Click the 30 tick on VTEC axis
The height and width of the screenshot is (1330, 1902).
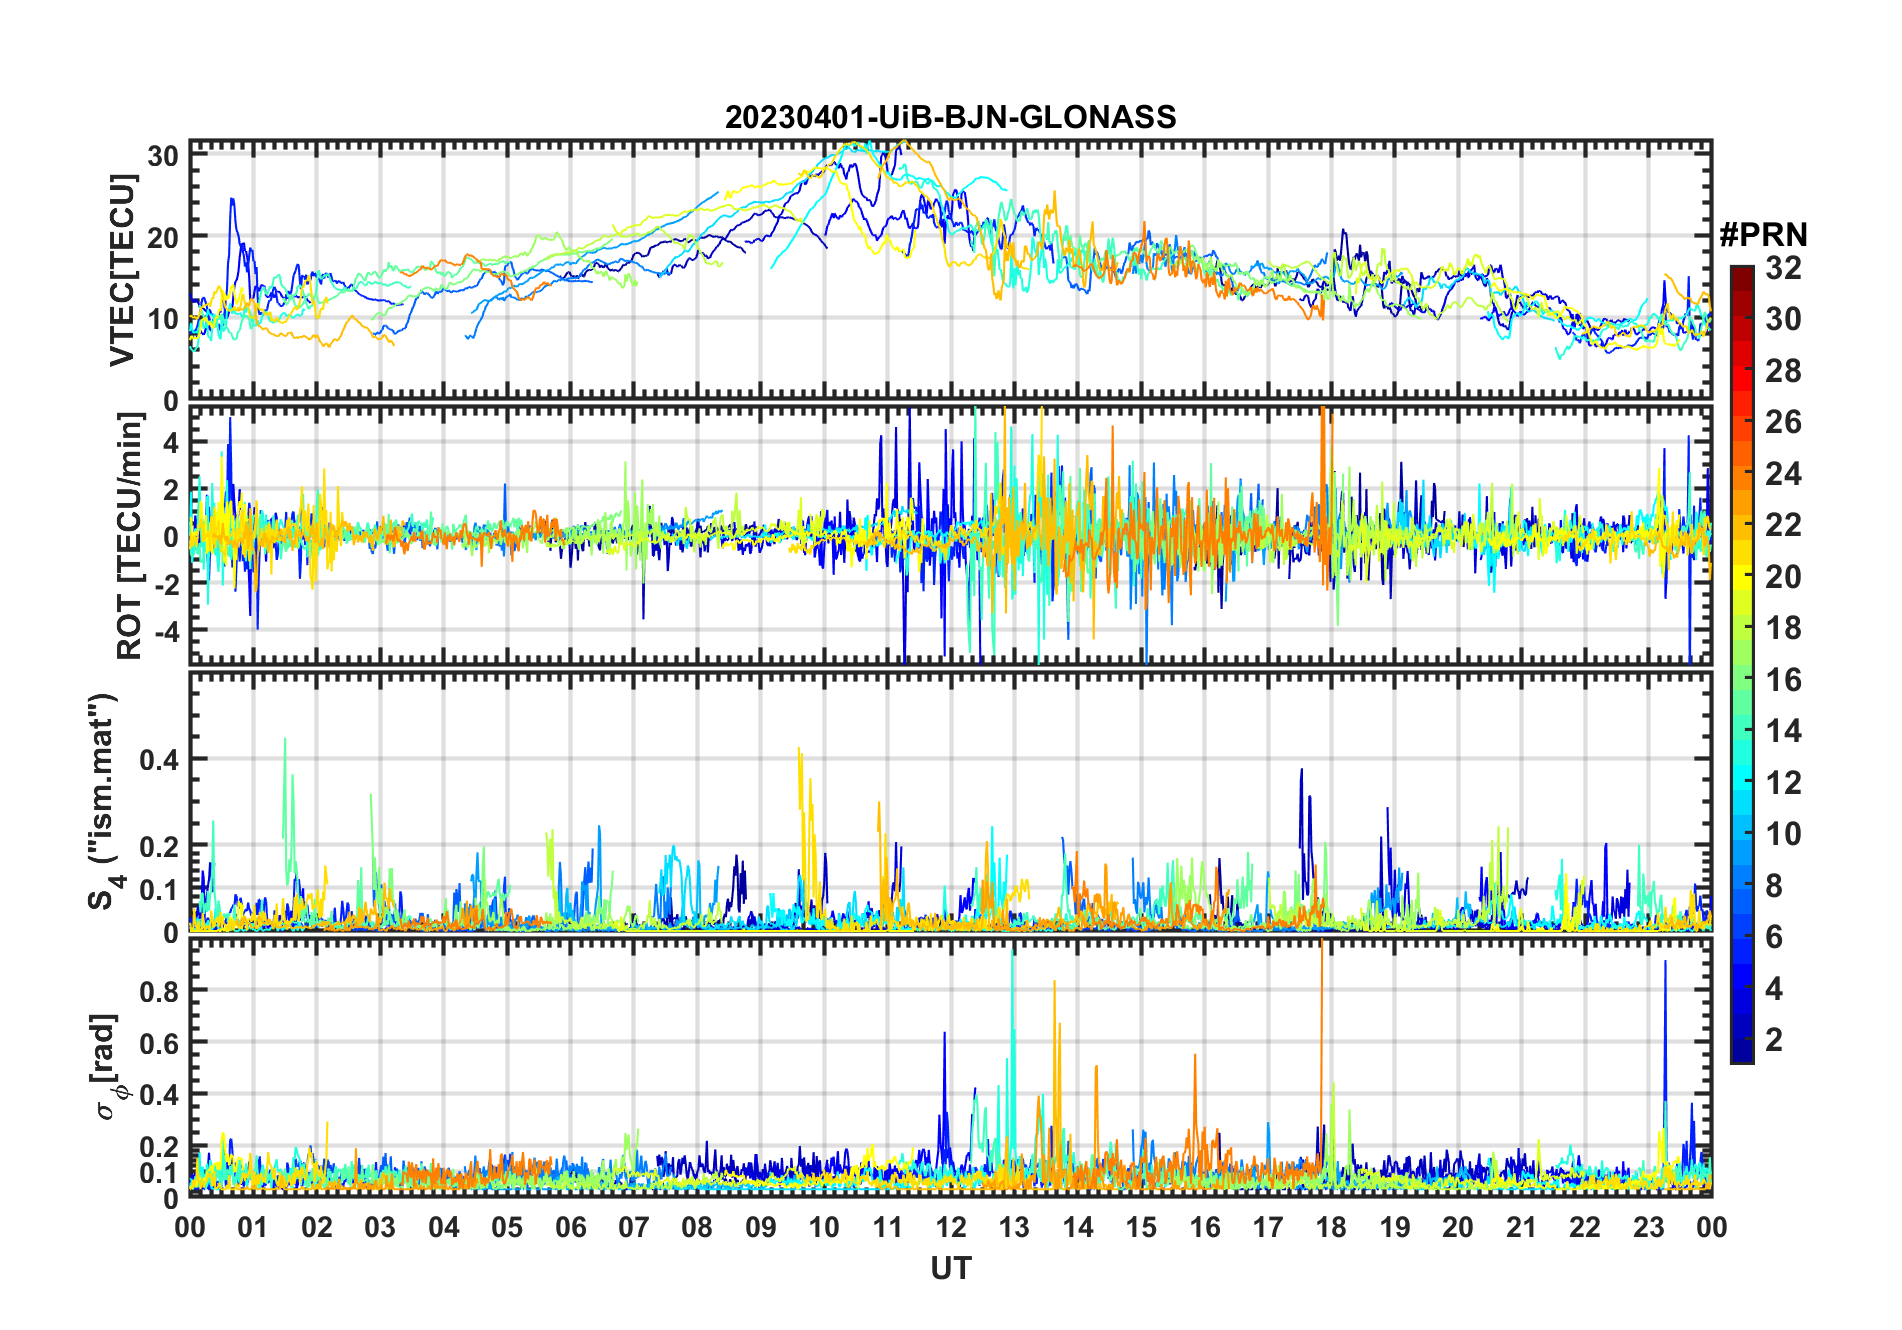[163, 156]
